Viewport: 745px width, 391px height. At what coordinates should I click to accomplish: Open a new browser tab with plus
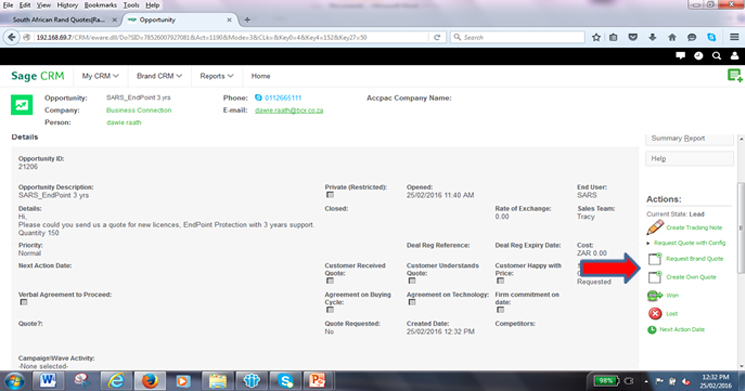(247, 20)
